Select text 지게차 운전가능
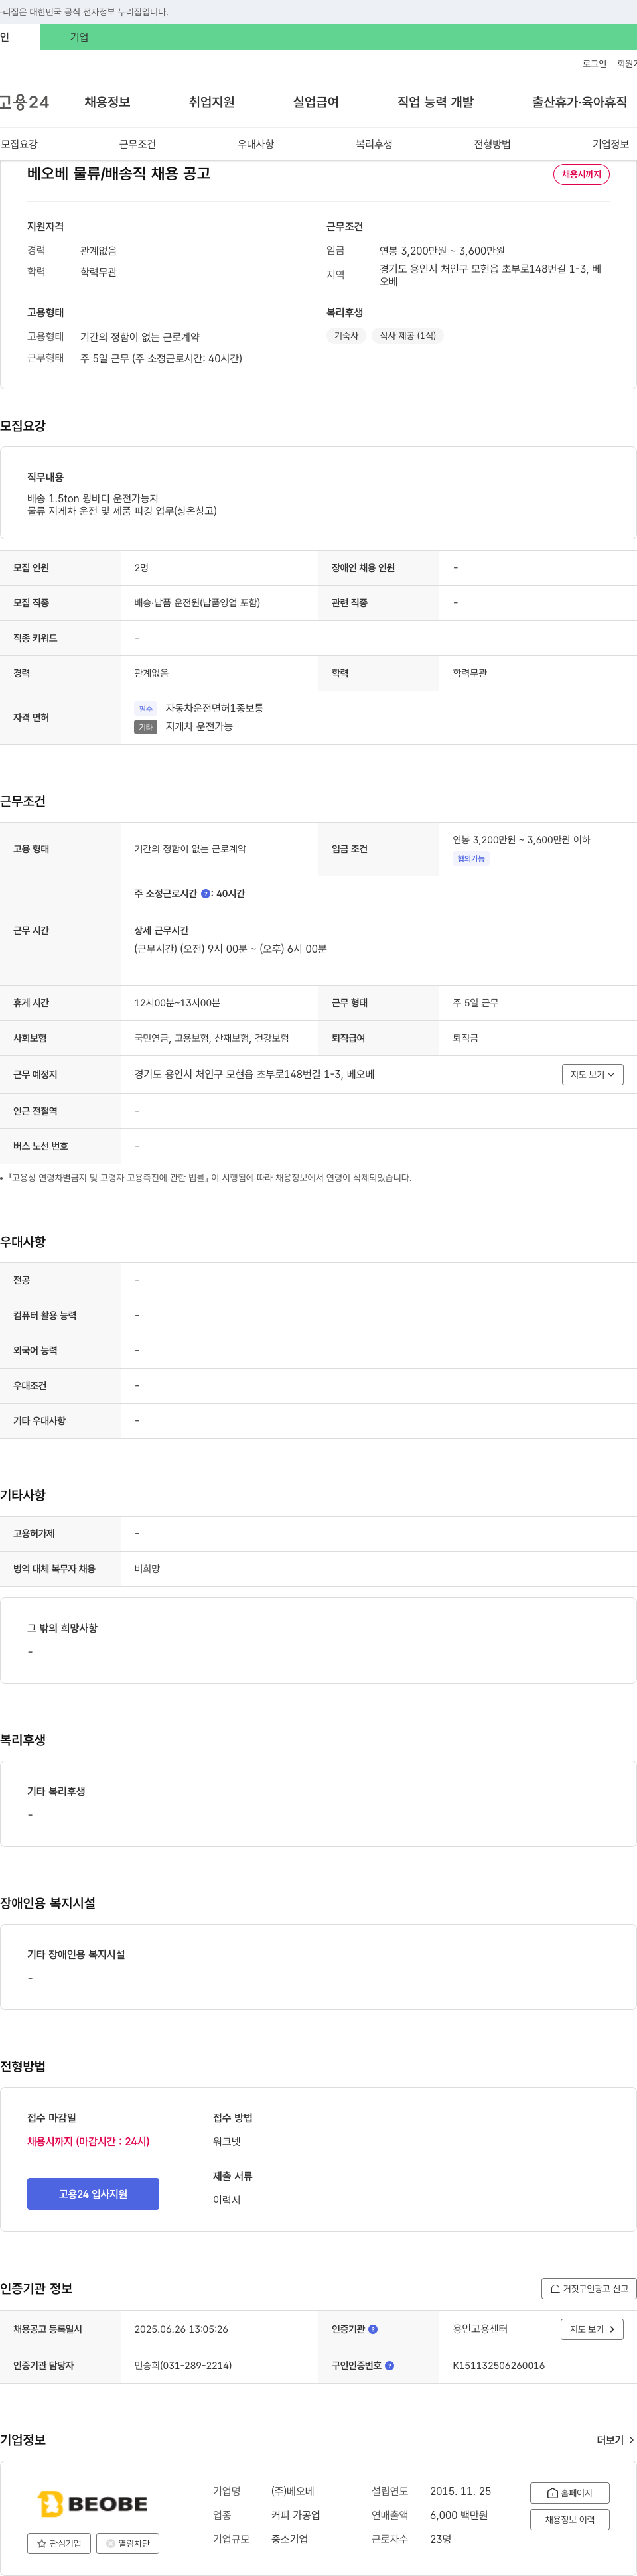The image size is (637, 2576). click(x=199, y=727)
